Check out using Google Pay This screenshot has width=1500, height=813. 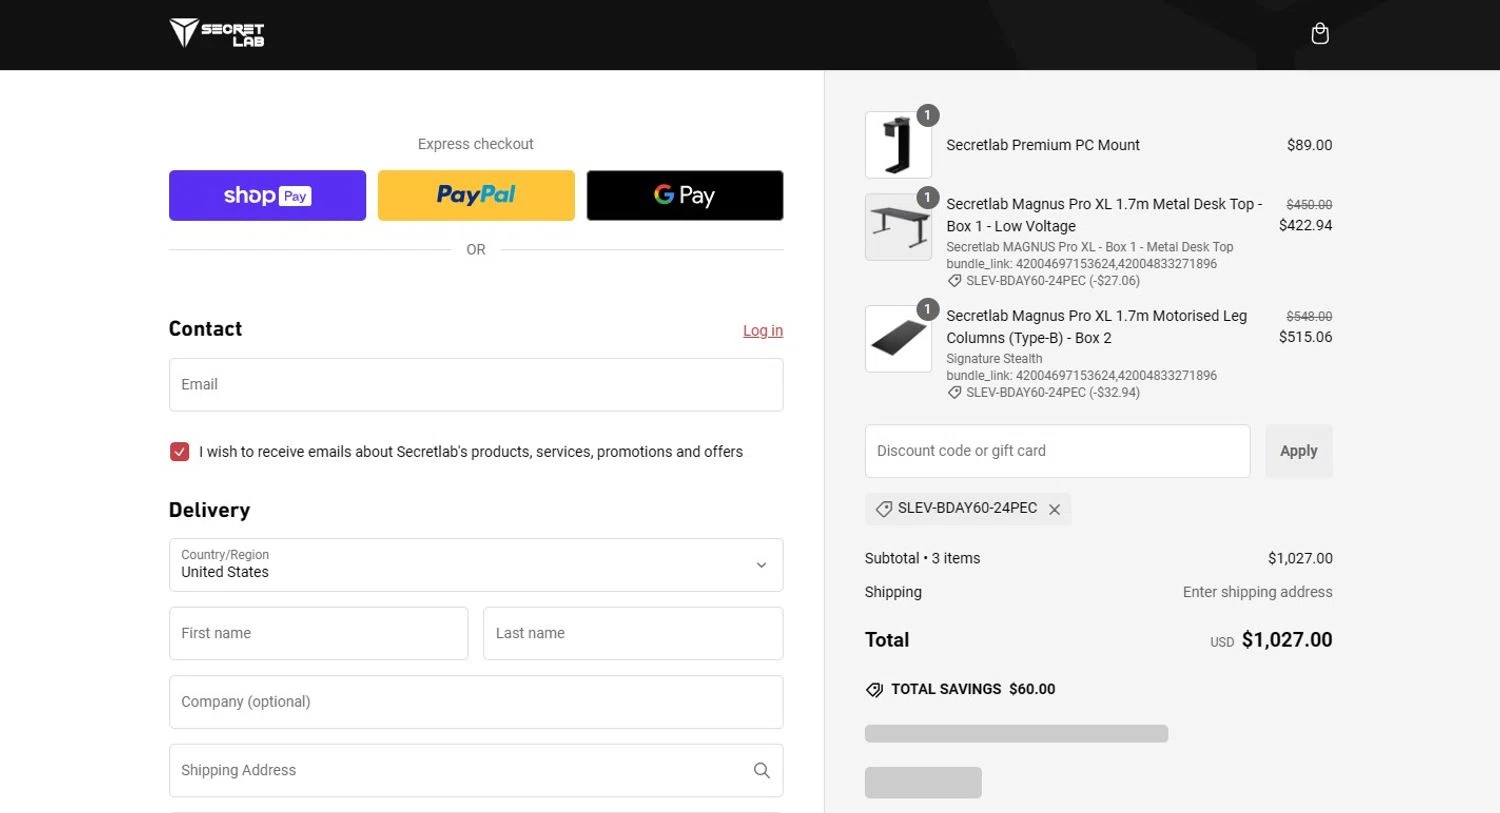[x=684, y=195]
